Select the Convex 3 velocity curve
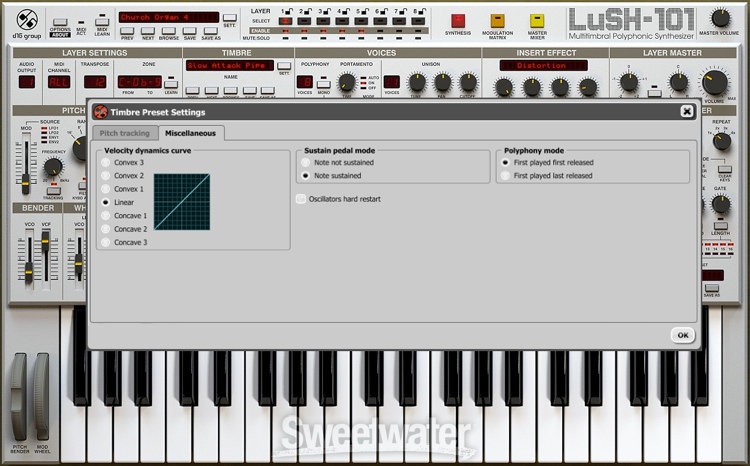The image size is (750, 466). (x=106, y=162)
